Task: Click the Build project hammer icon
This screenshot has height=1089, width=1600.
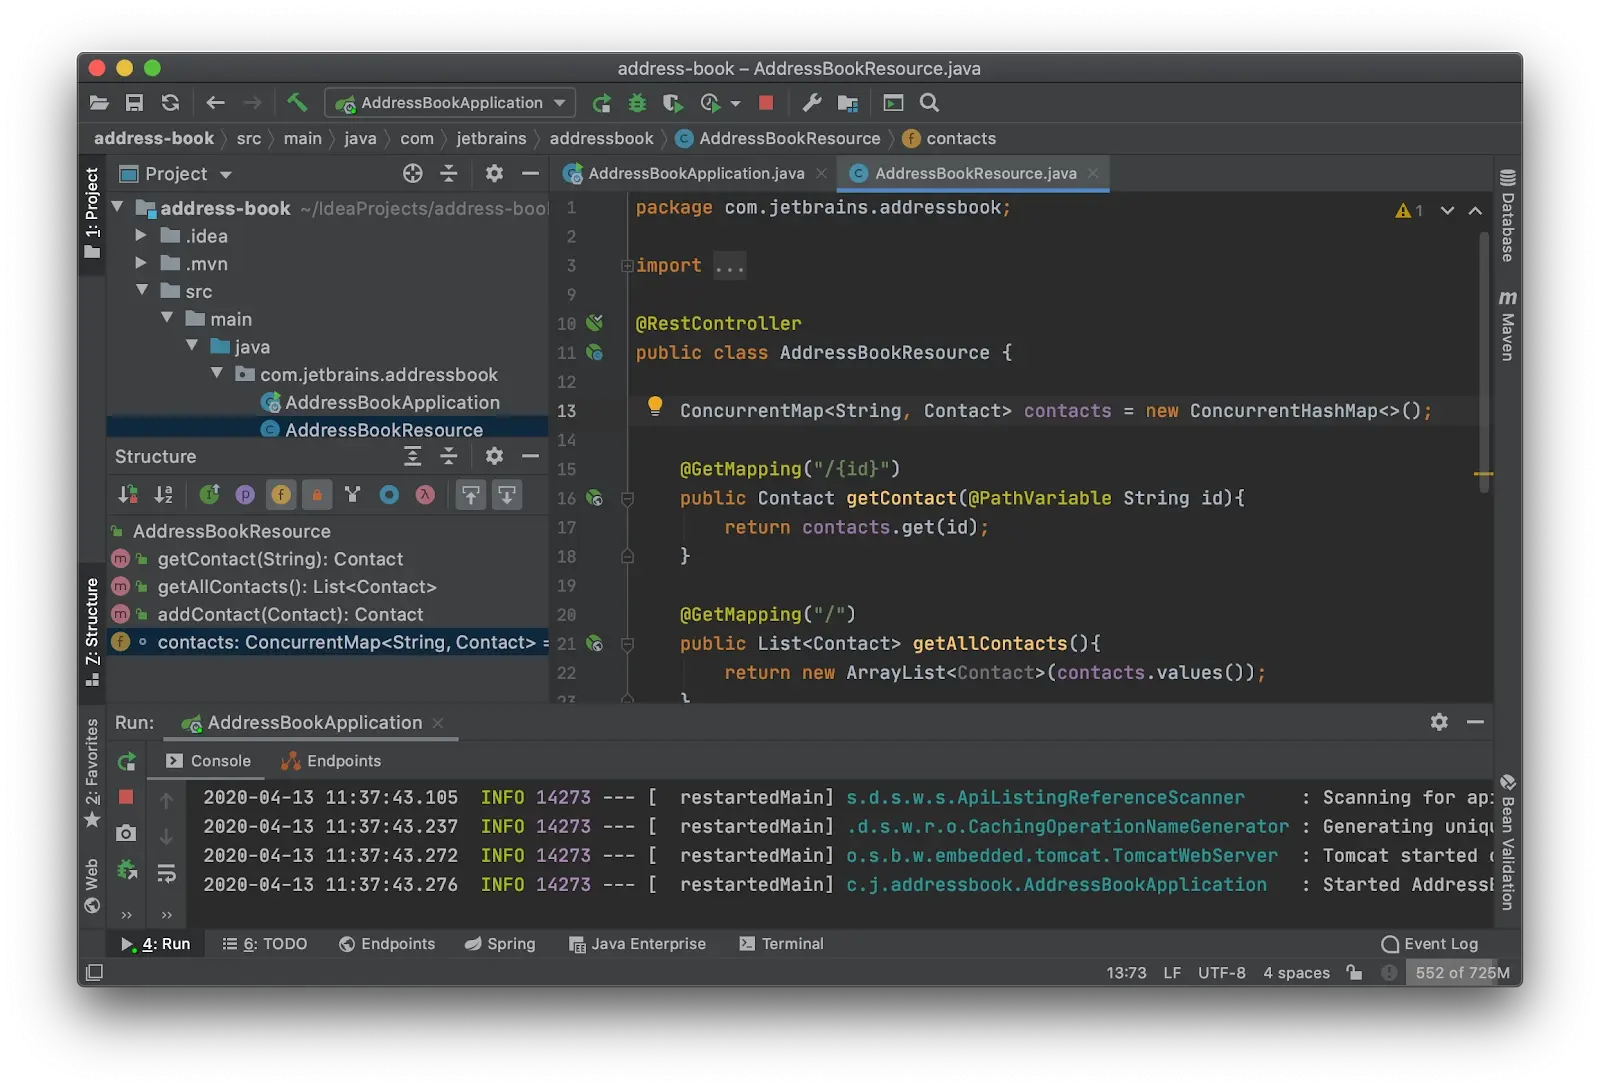Action: click(297, 102)
